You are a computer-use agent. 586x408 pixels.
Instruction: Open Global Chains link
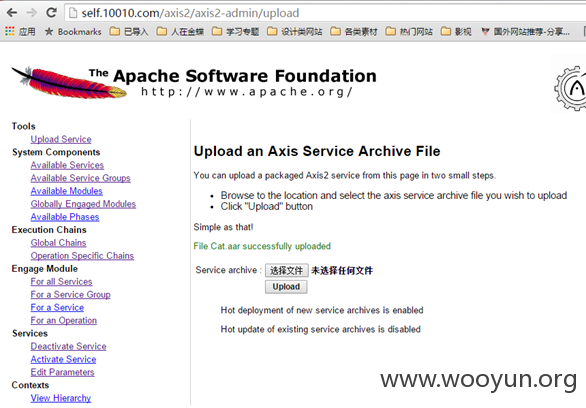pos(58,243)
